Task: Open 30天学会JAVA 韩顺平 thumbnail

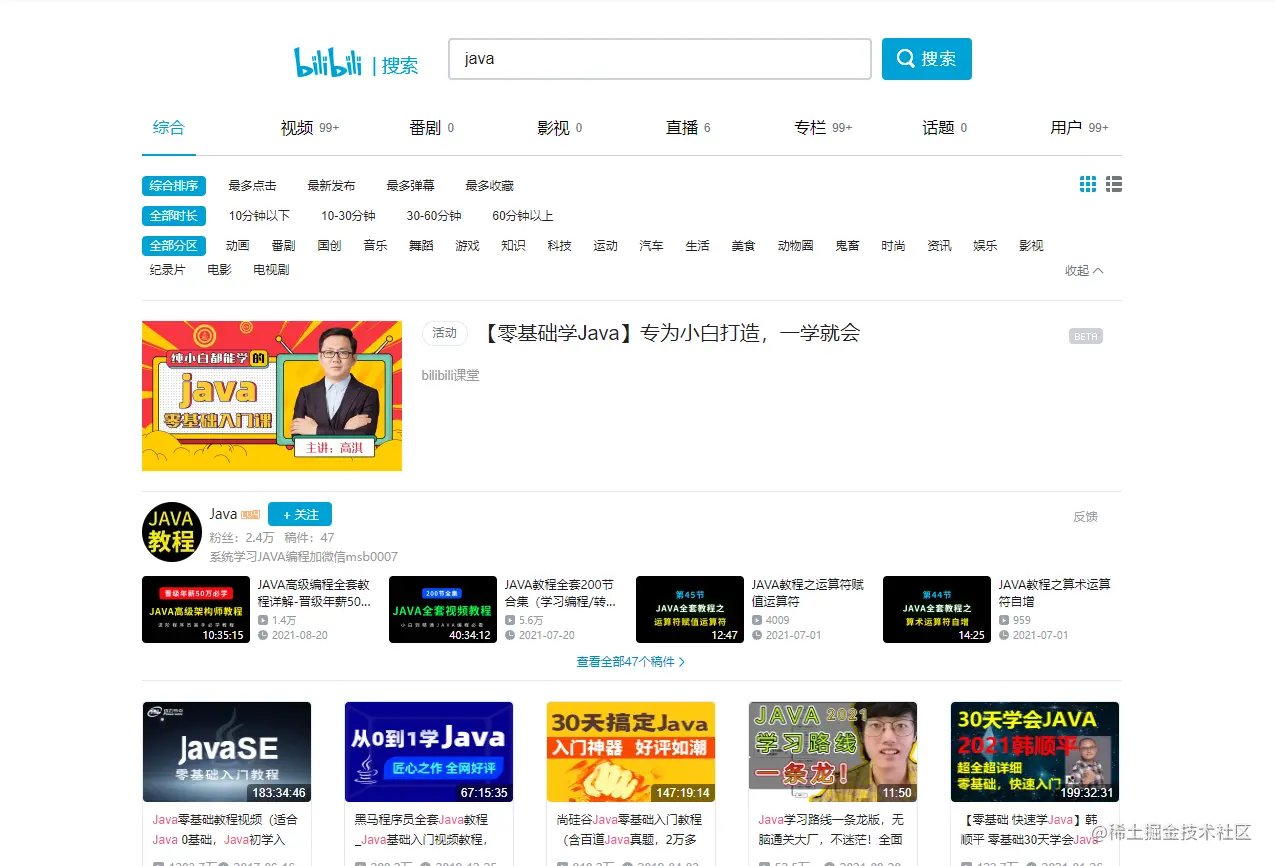Action: tap(1035, 752)
